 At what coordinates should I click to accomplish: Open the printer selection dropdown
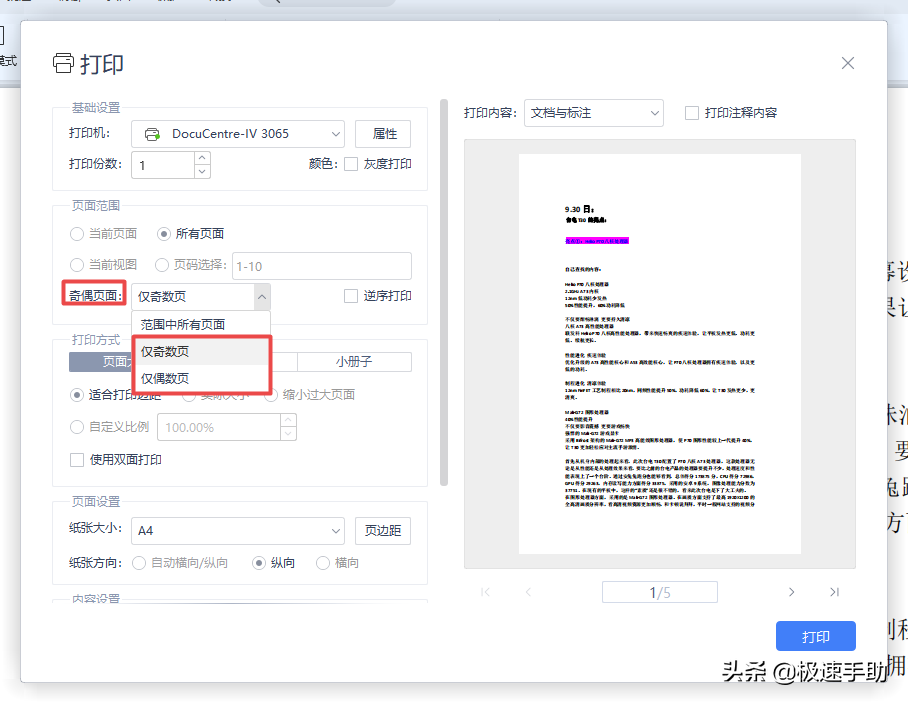point(237,134)
